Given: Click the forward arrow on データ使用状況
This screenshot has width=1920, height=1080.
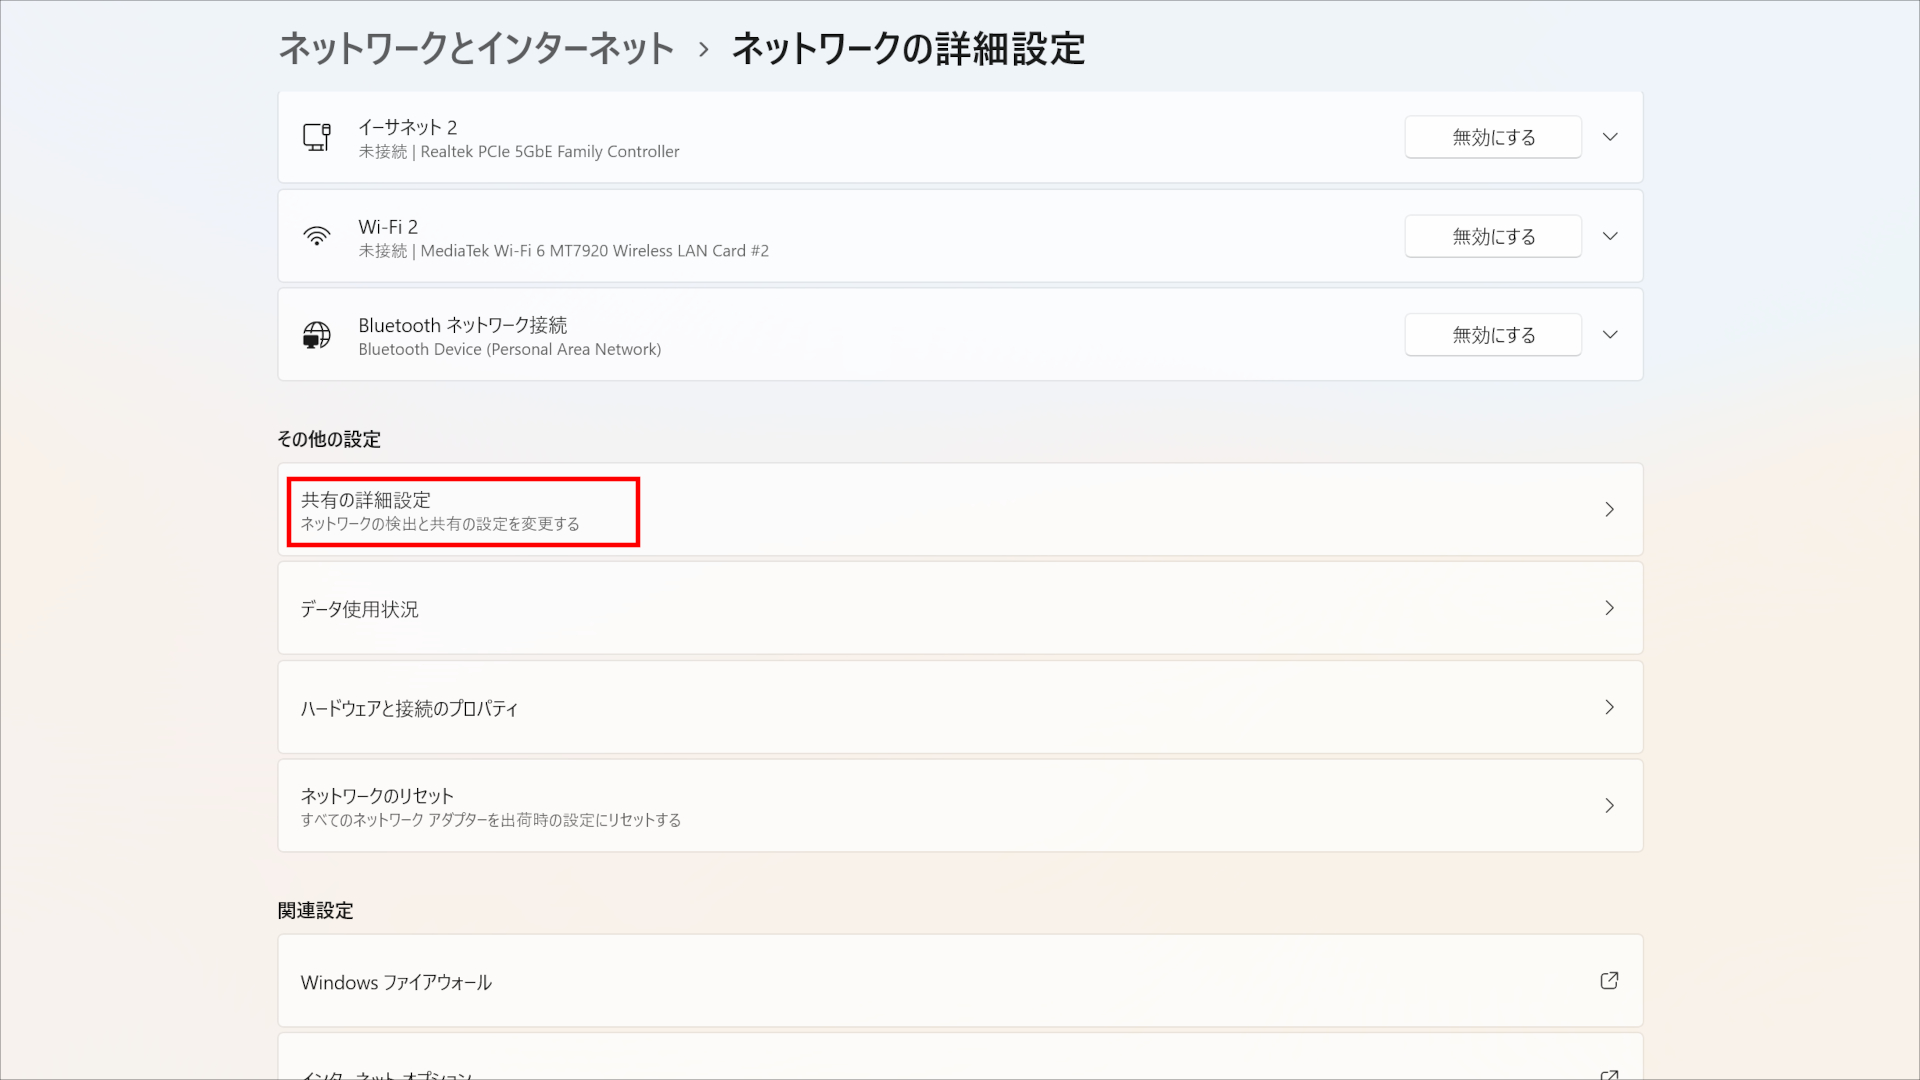Looking at the screenshot, I should 1609,607.
